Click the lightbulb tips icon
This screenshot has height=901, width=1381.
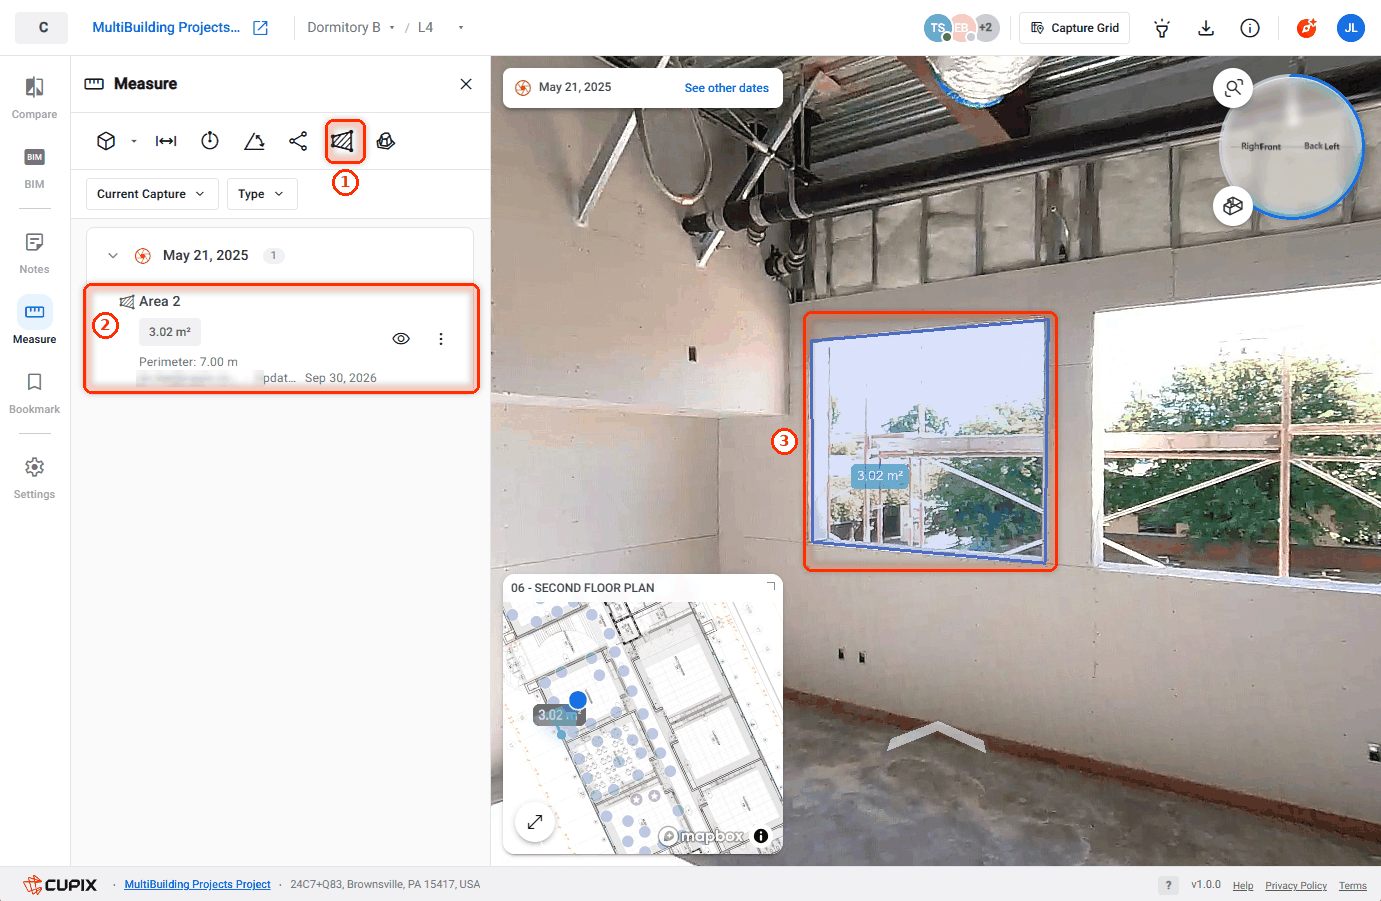(x=1162, y=28)
